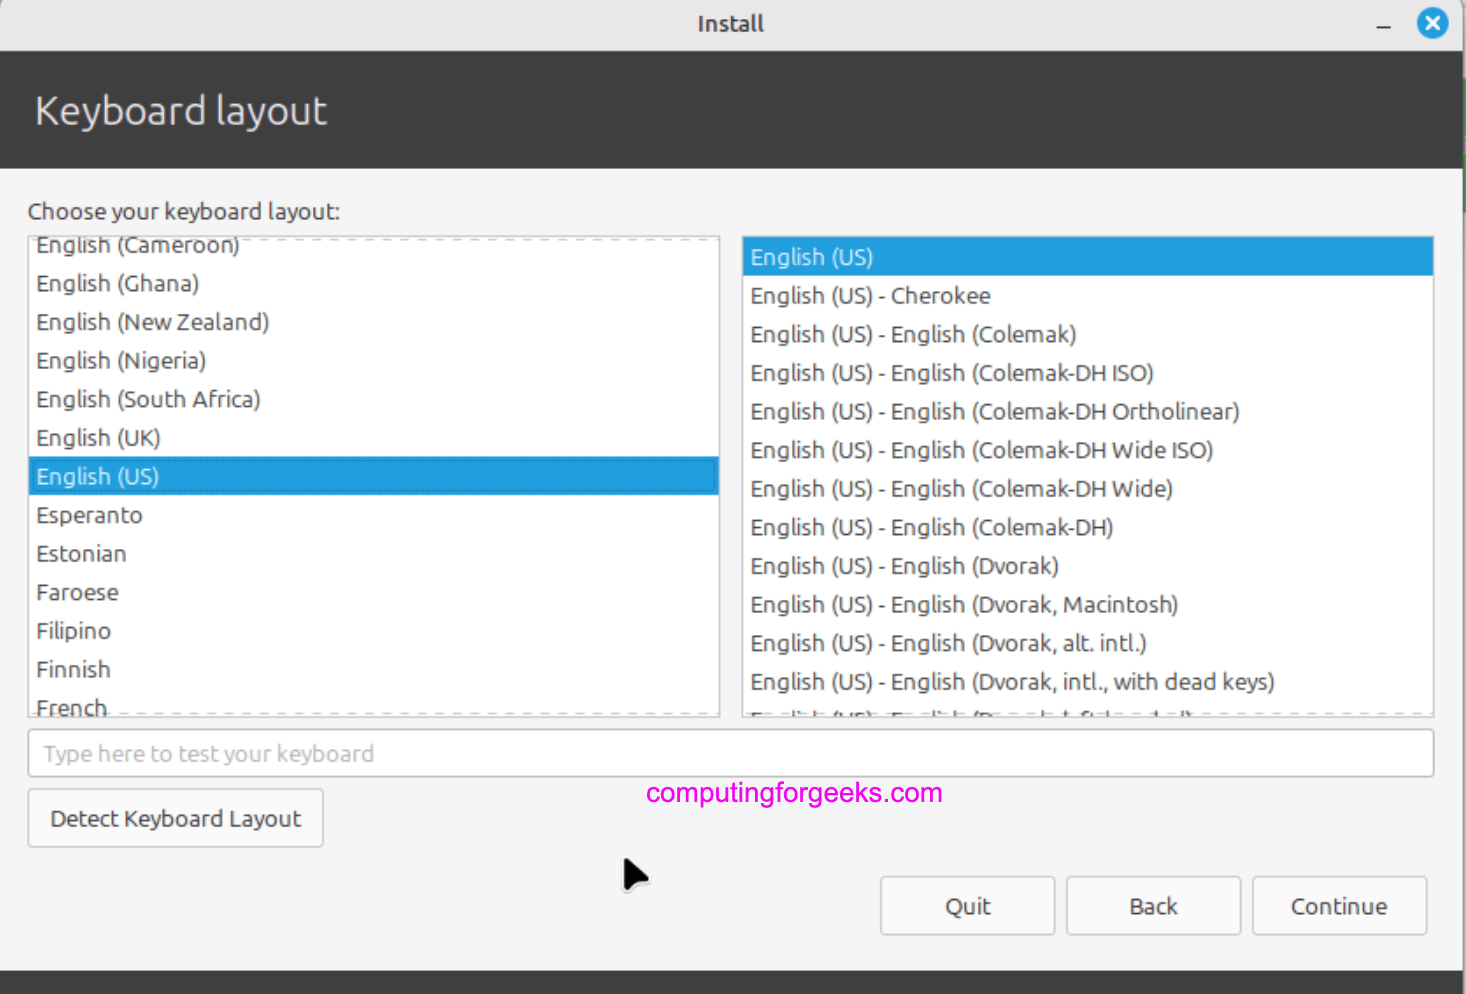Select Finnish keyboard layout
Image resolution: width=1466 pixels, height=994 pixels.
(73, 669)
